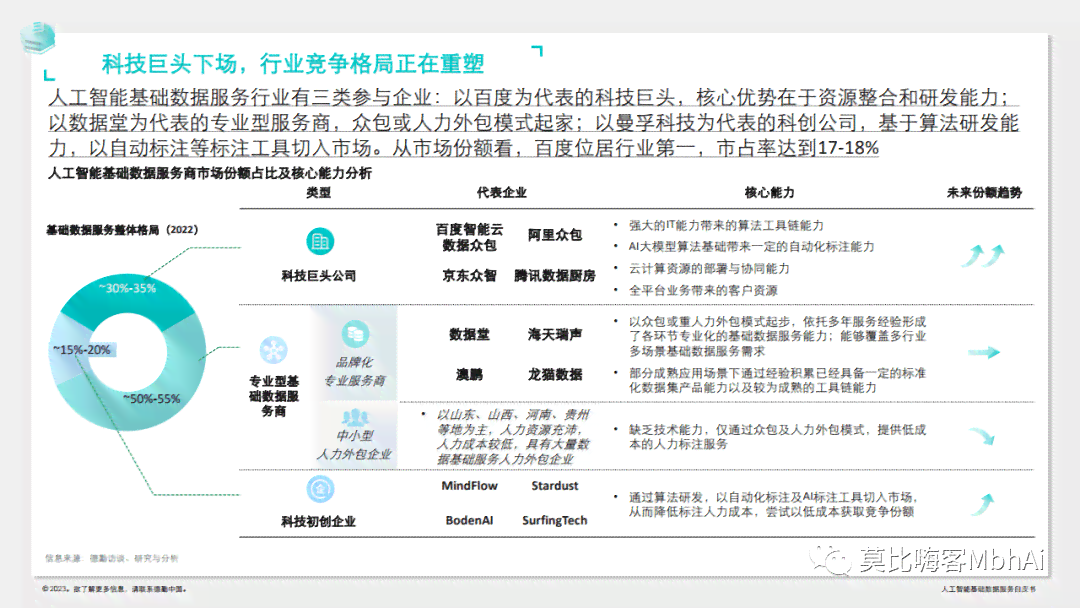Click the 专业型基础数据服务商 category label
The width and height of the screenshot is (1080, 608).
click(x=273, y=396)
